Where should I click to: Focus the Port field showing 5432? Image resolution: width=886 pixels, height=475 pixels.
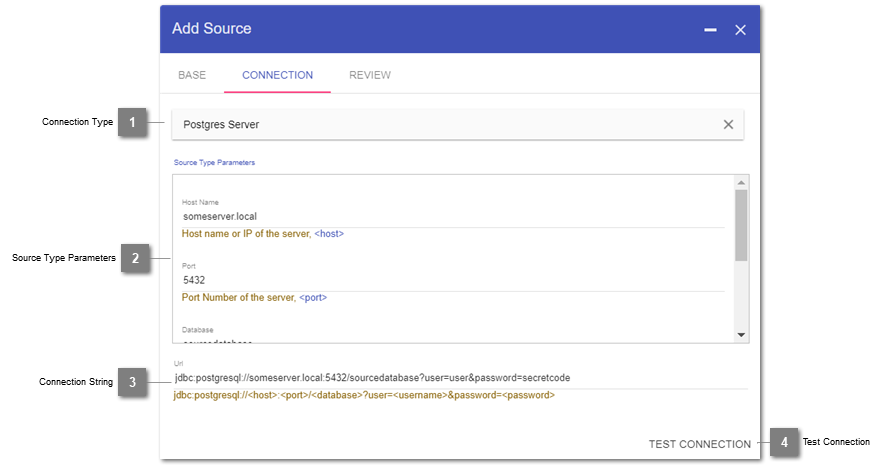pos(452,280)
